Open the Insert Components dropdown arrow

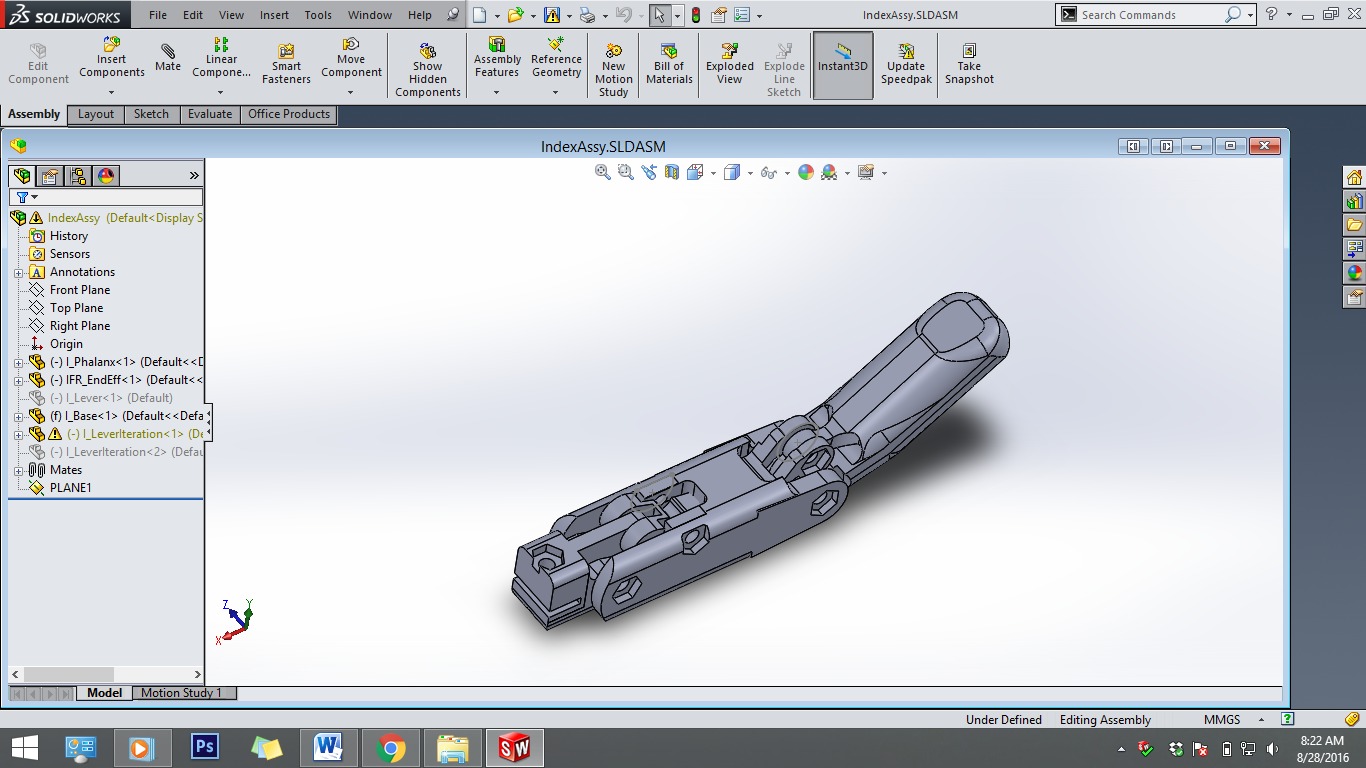coord(112,92)
